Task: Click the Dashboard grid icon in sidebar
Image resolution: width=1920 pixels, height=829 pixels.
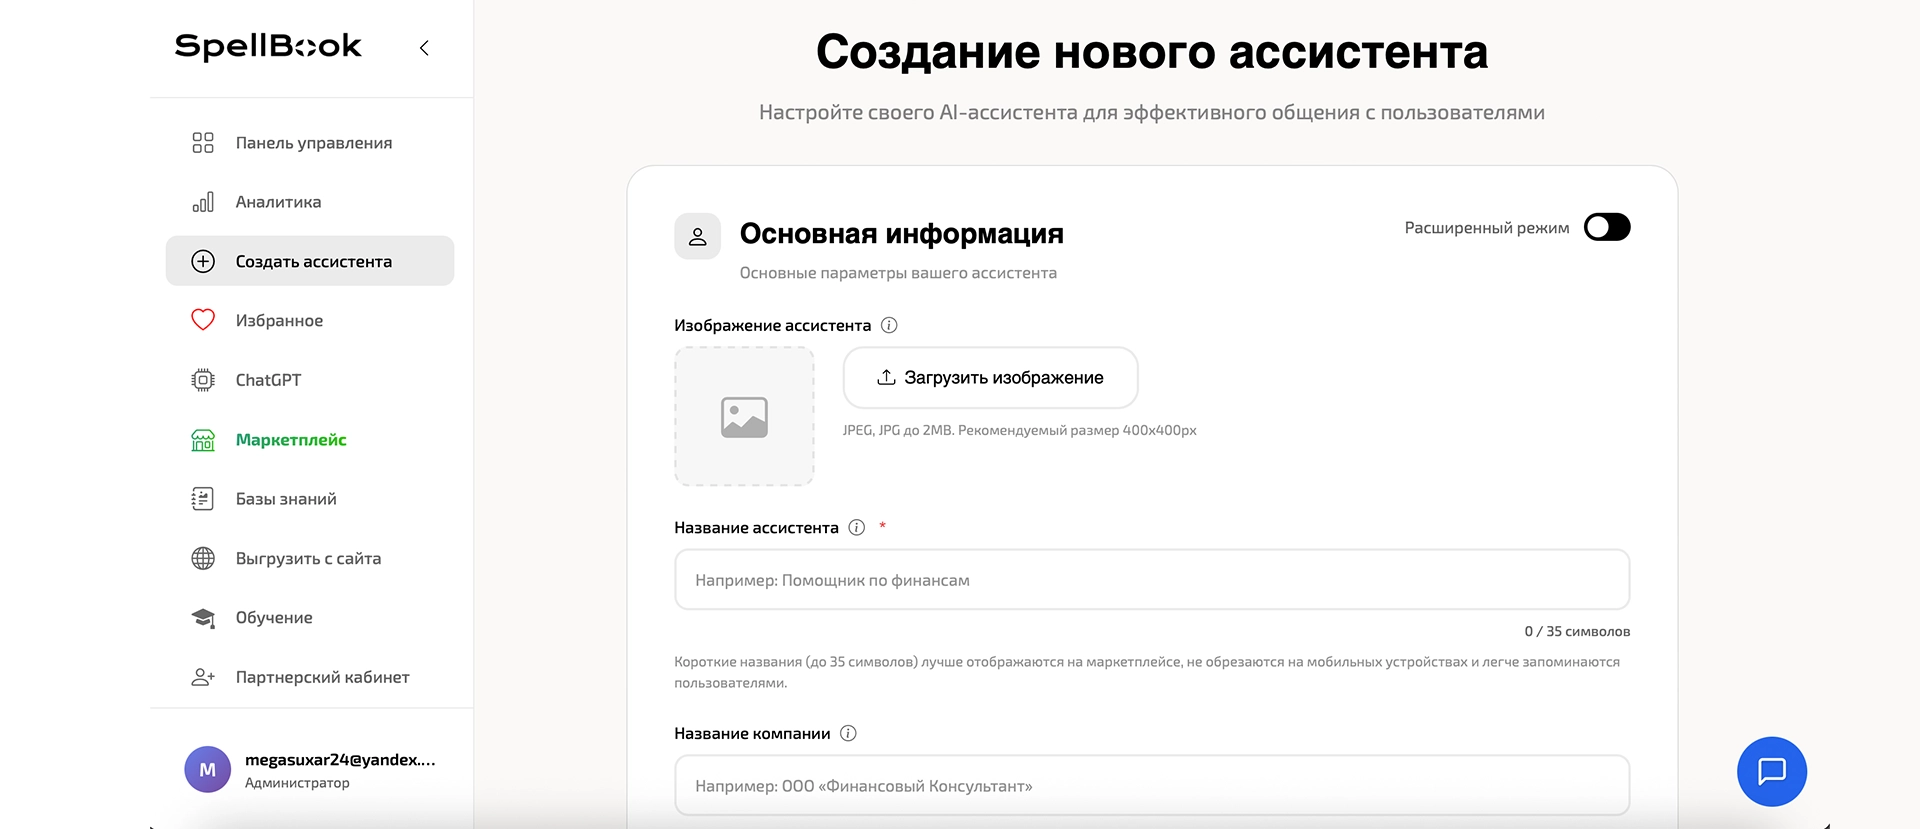Action: pyautogui.click(x=203, y=143)
